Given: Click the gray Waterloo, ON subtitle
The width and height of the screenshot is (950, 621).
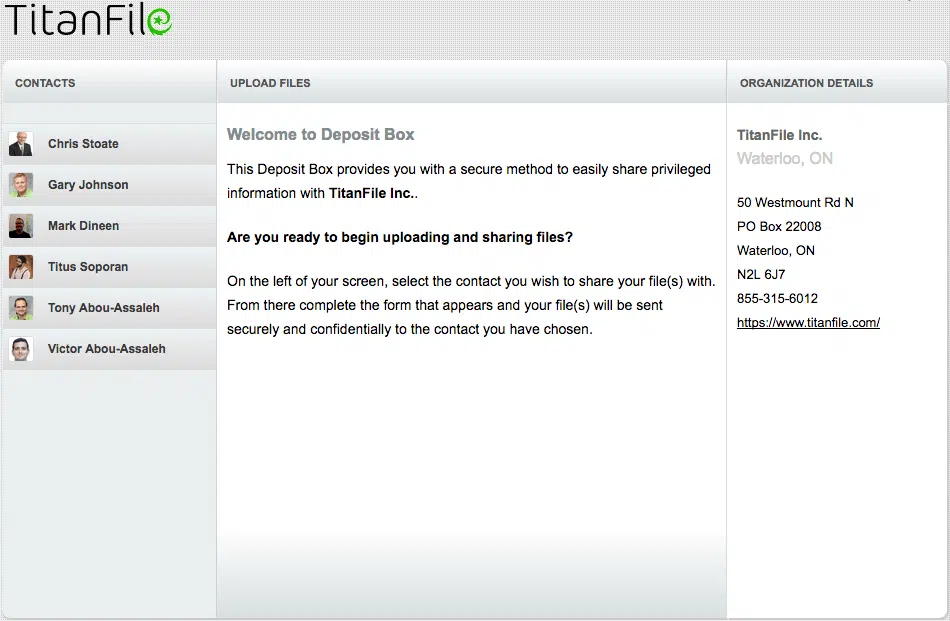Looking at the screenshot, I should pos(785,159).
